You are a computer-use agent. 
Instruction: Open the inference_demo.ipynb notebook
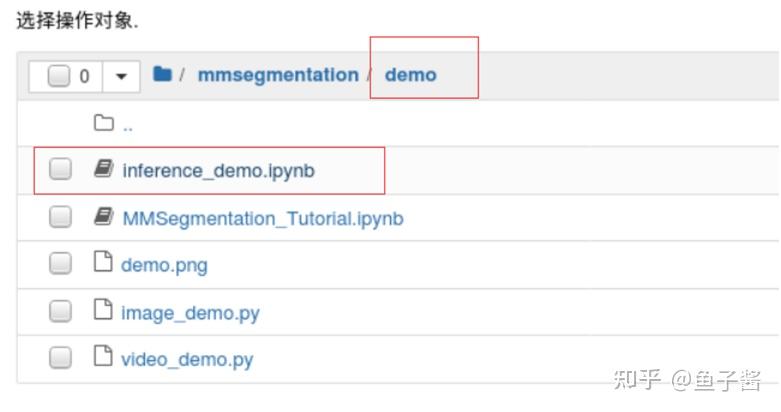(218, 171)
